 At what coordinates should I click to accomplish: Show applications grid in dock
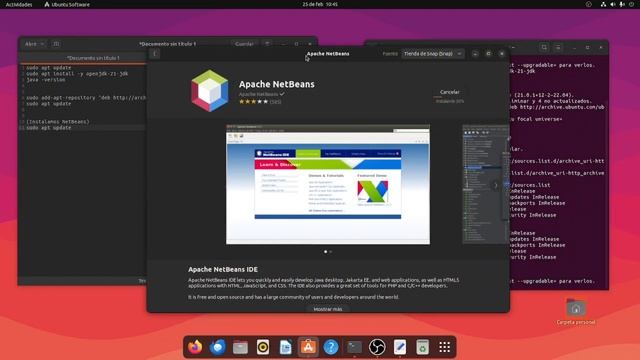pyautogui.click(x=445, y=347)
